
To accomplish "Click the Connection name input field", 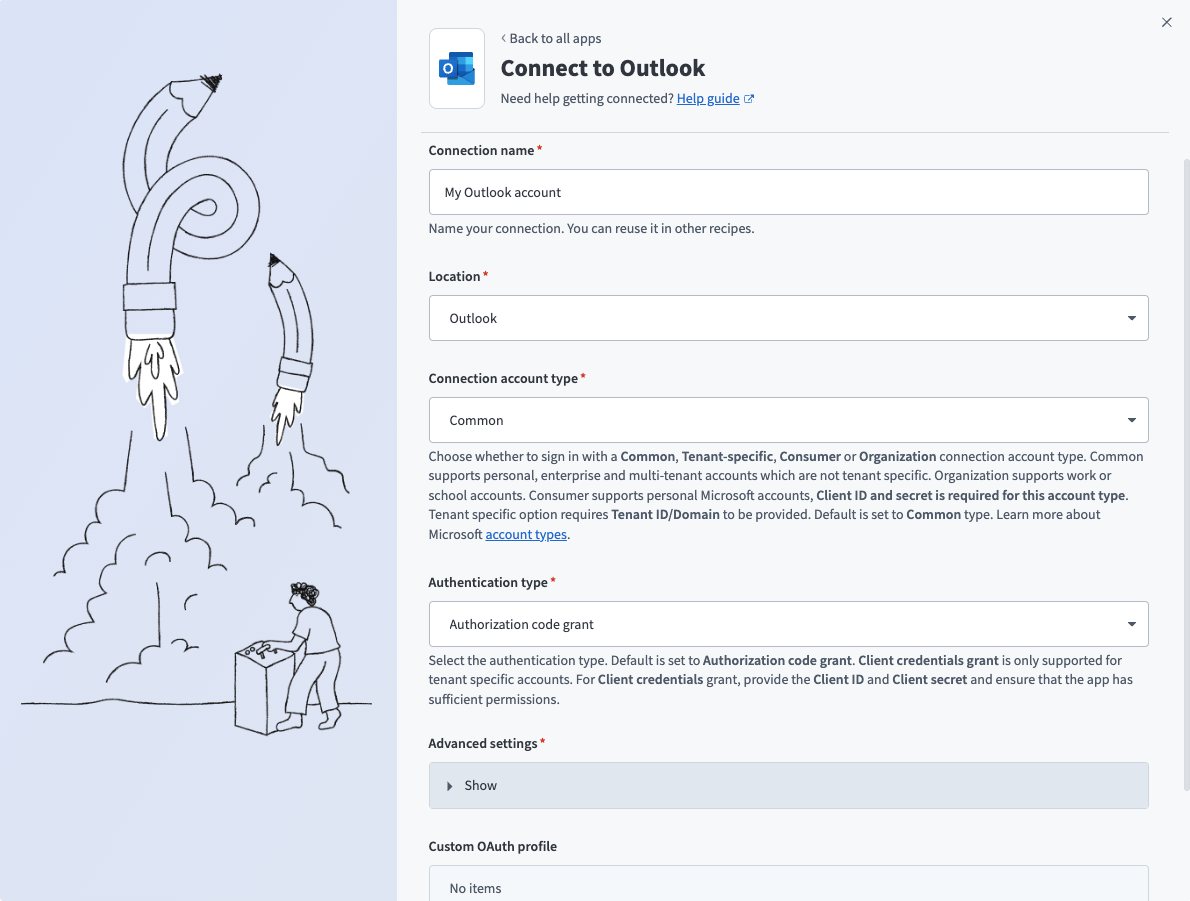I will point(788,192).
